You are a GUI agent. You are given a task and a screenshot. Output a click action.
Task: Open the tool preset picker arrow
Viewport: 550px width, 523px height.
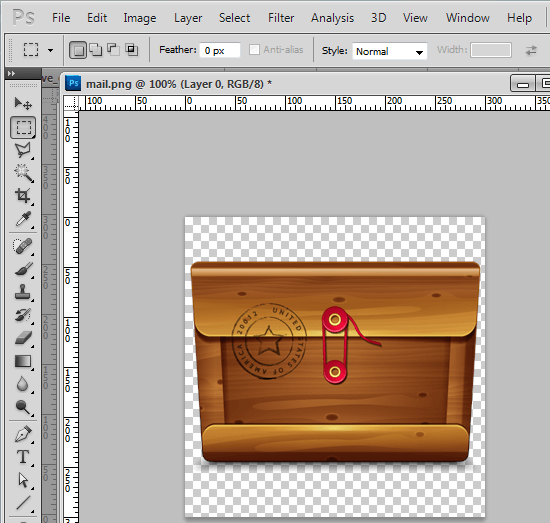51,51
